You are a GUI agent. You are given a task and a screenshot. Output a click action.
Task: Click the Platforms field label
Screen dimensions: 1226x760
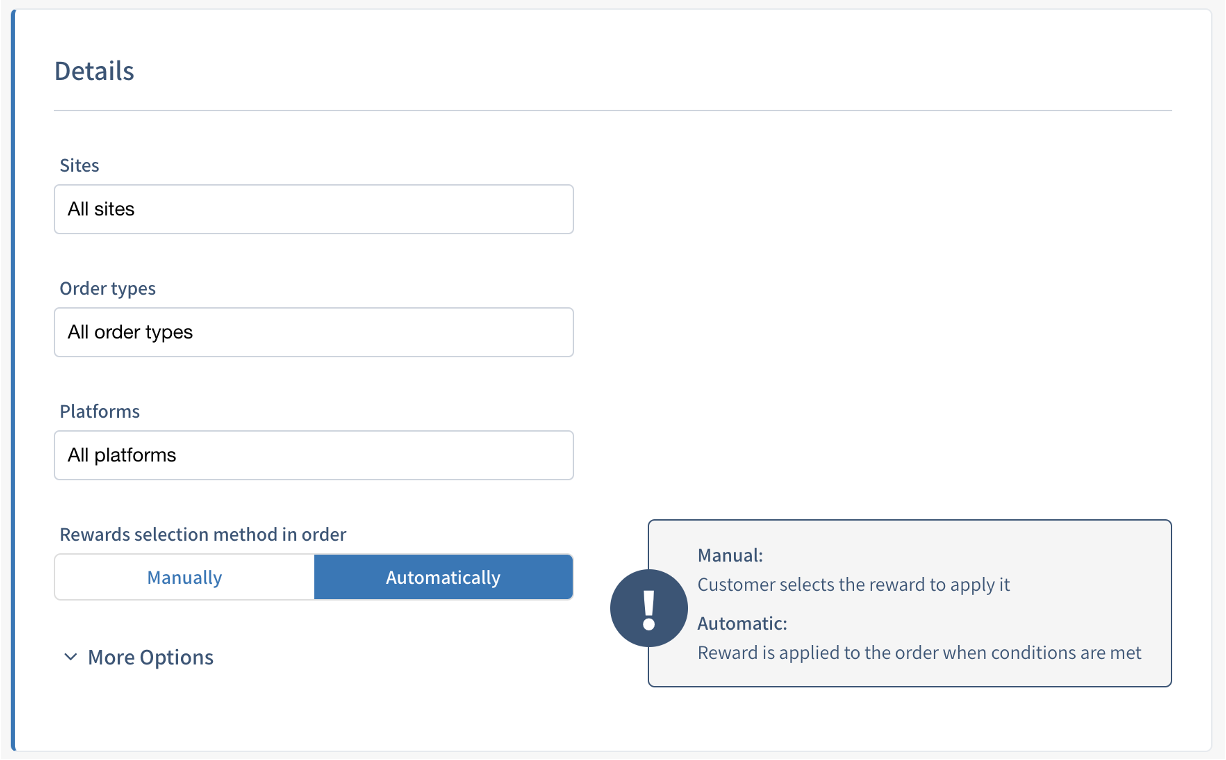[x=100, y=411]
